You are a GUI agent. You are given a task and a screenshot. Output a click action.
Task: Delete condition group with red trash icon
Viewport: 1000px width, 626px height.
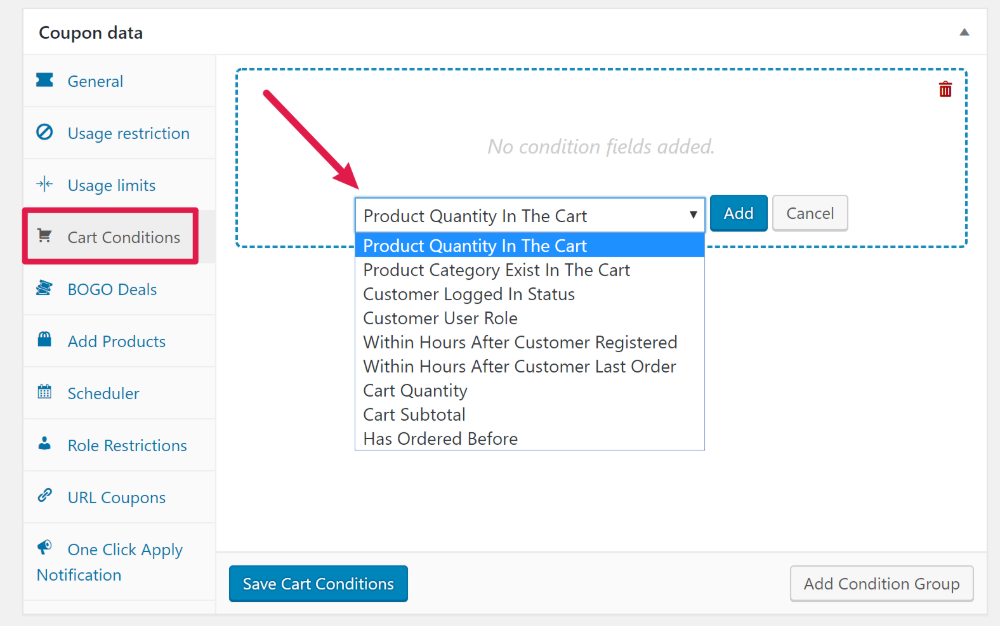[945, 89]
